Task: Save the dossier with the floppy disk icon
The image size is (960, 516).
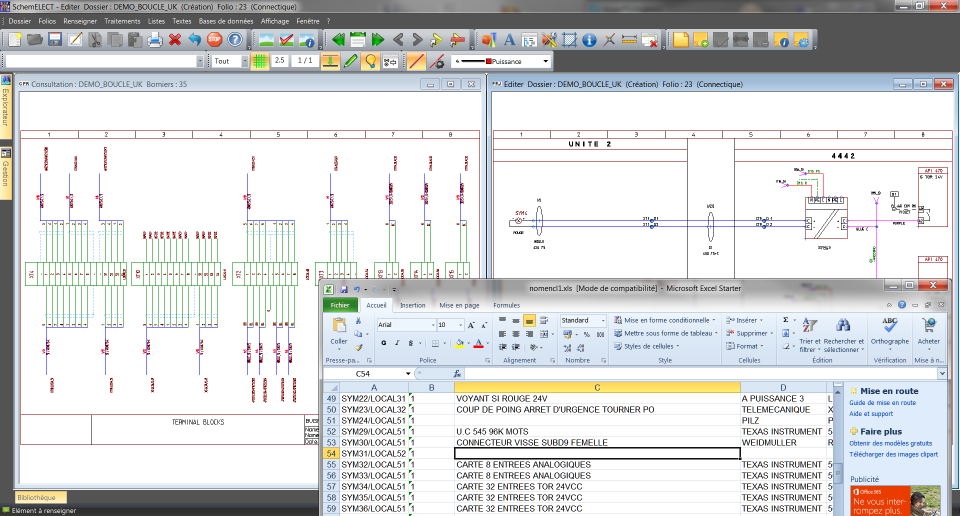Action: click(55, 40)
